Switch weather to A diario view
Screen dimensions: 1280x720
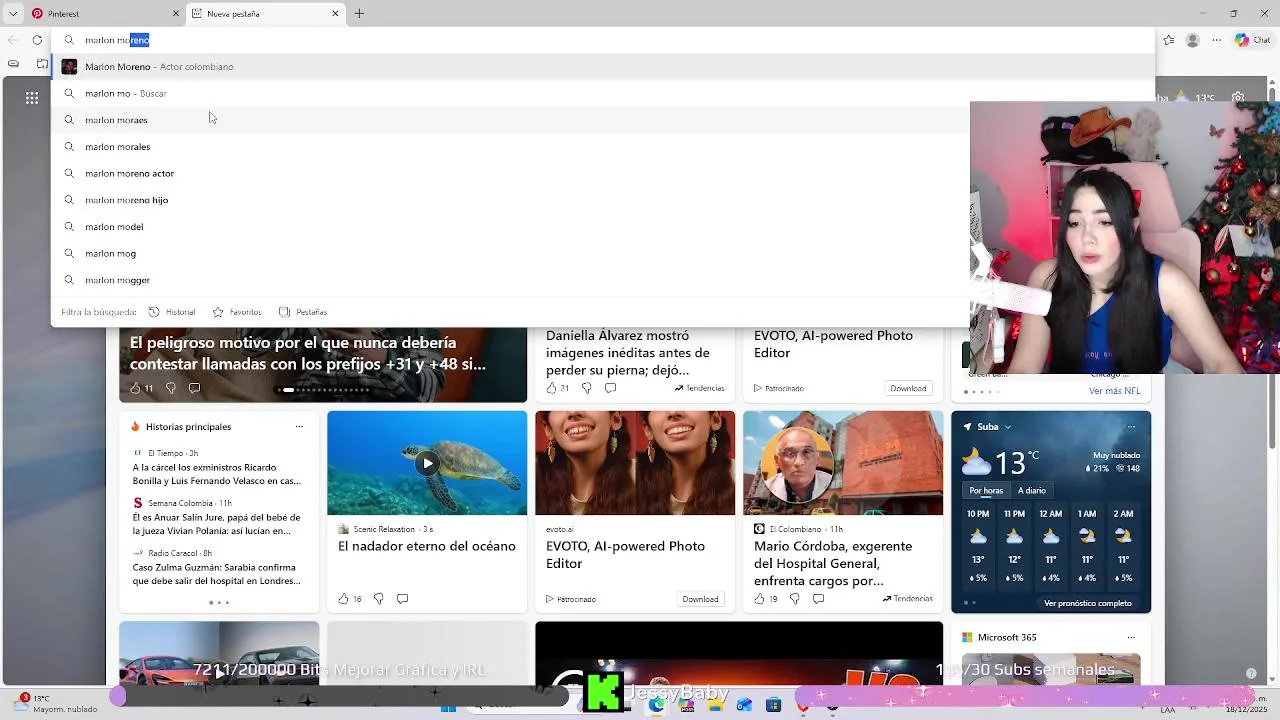tap(1032, 491)
